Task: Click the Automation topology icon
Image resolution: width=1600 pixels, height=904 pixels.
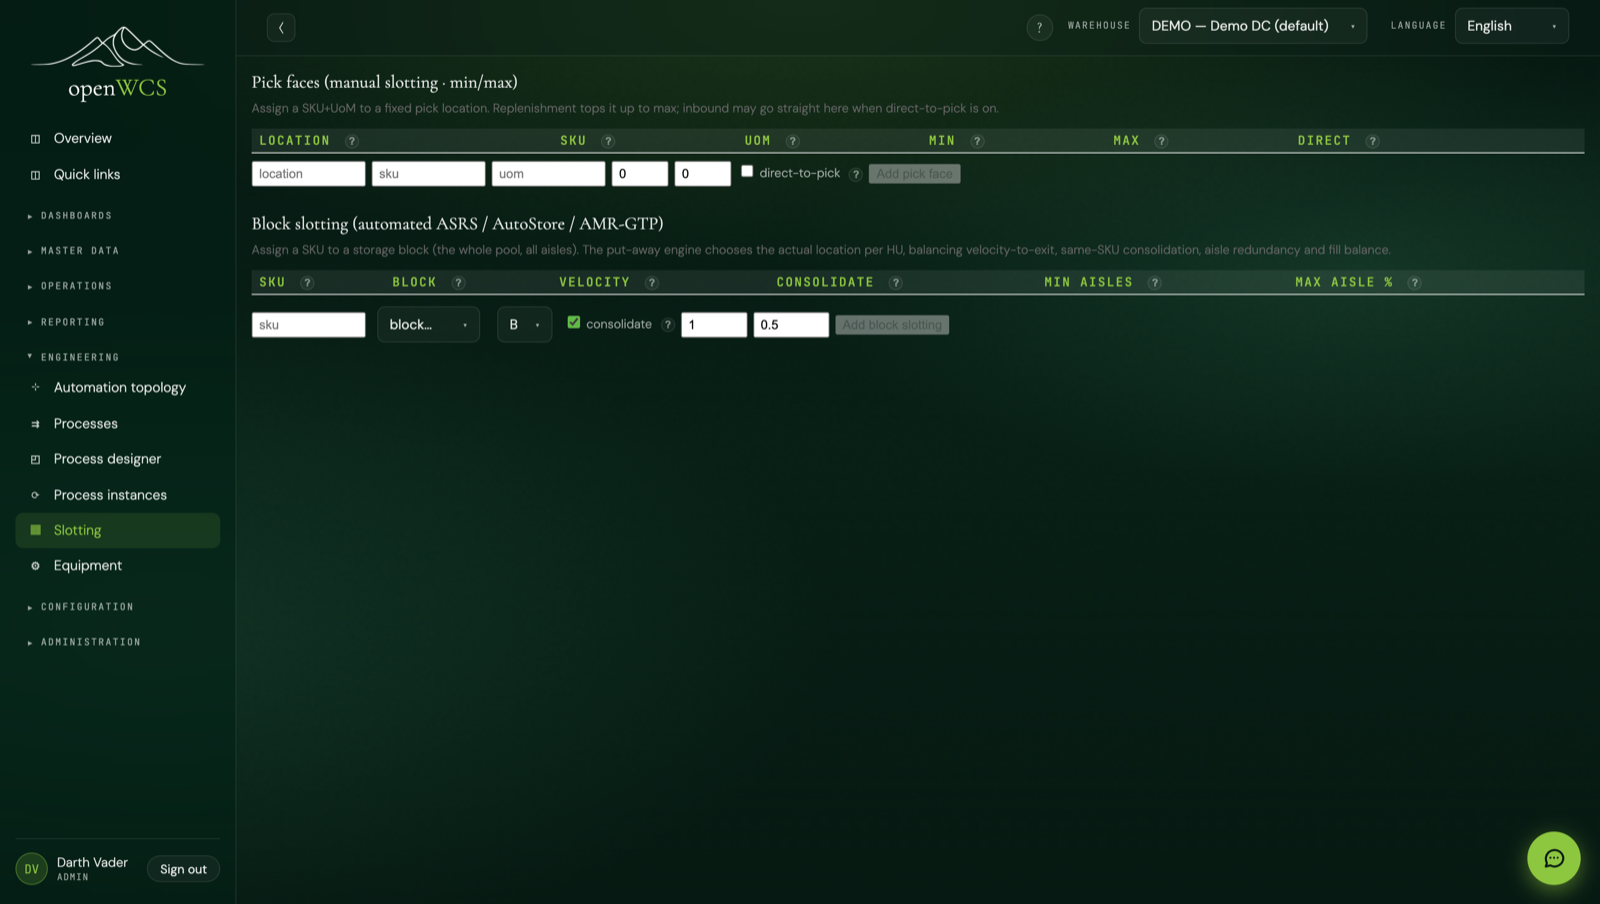Action: point(36,387)
